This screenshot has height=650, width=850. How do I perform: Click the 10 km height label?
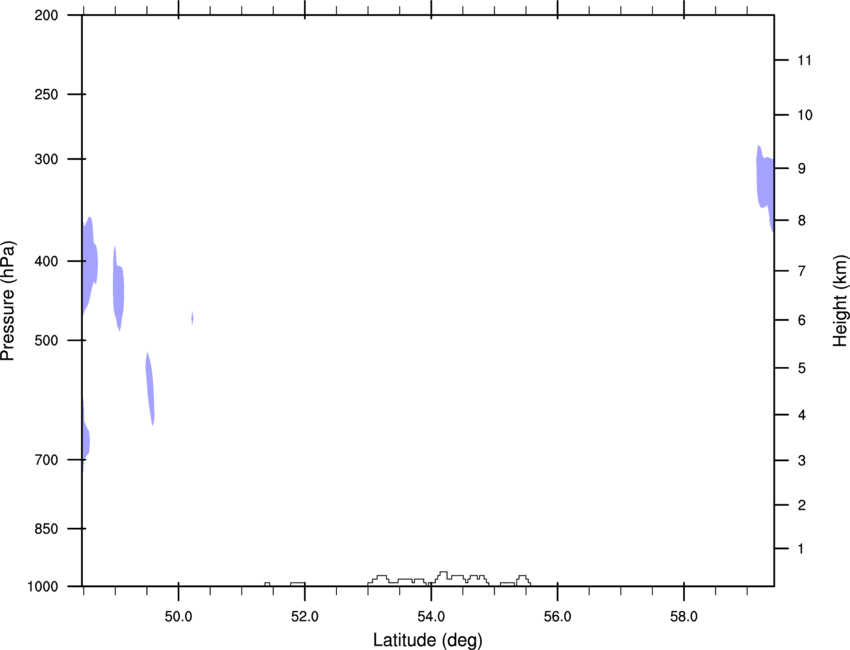805,115
